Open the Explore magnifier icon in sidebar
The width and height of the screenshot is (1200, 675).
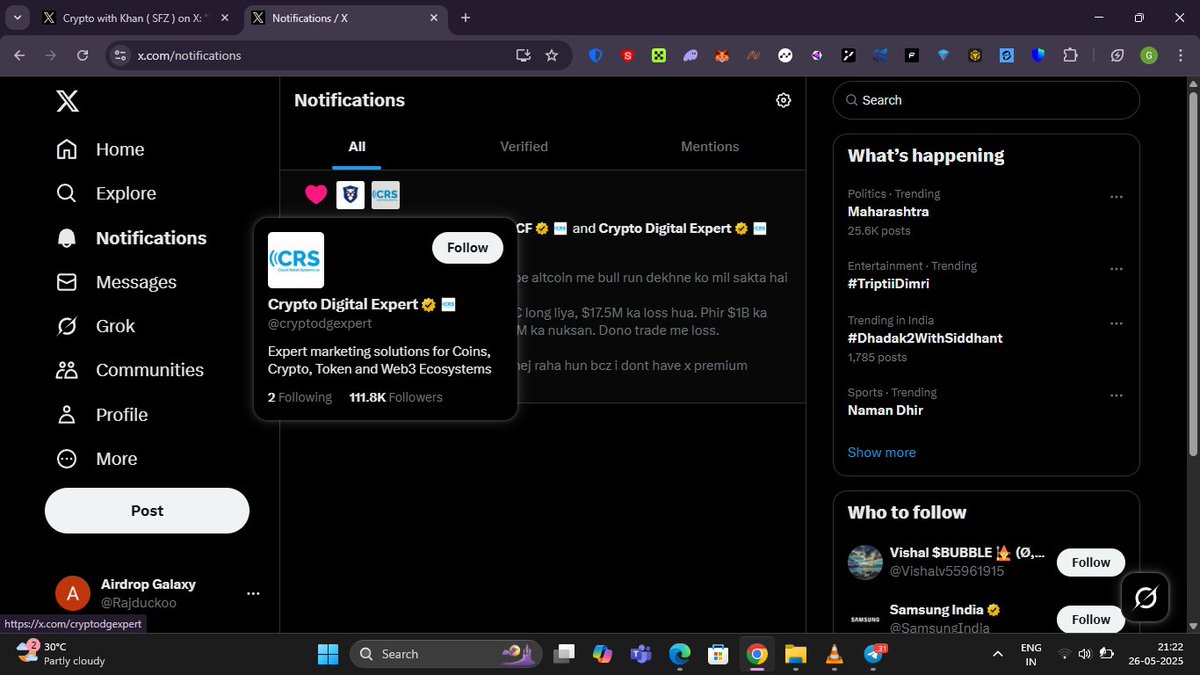coord(67,193)
